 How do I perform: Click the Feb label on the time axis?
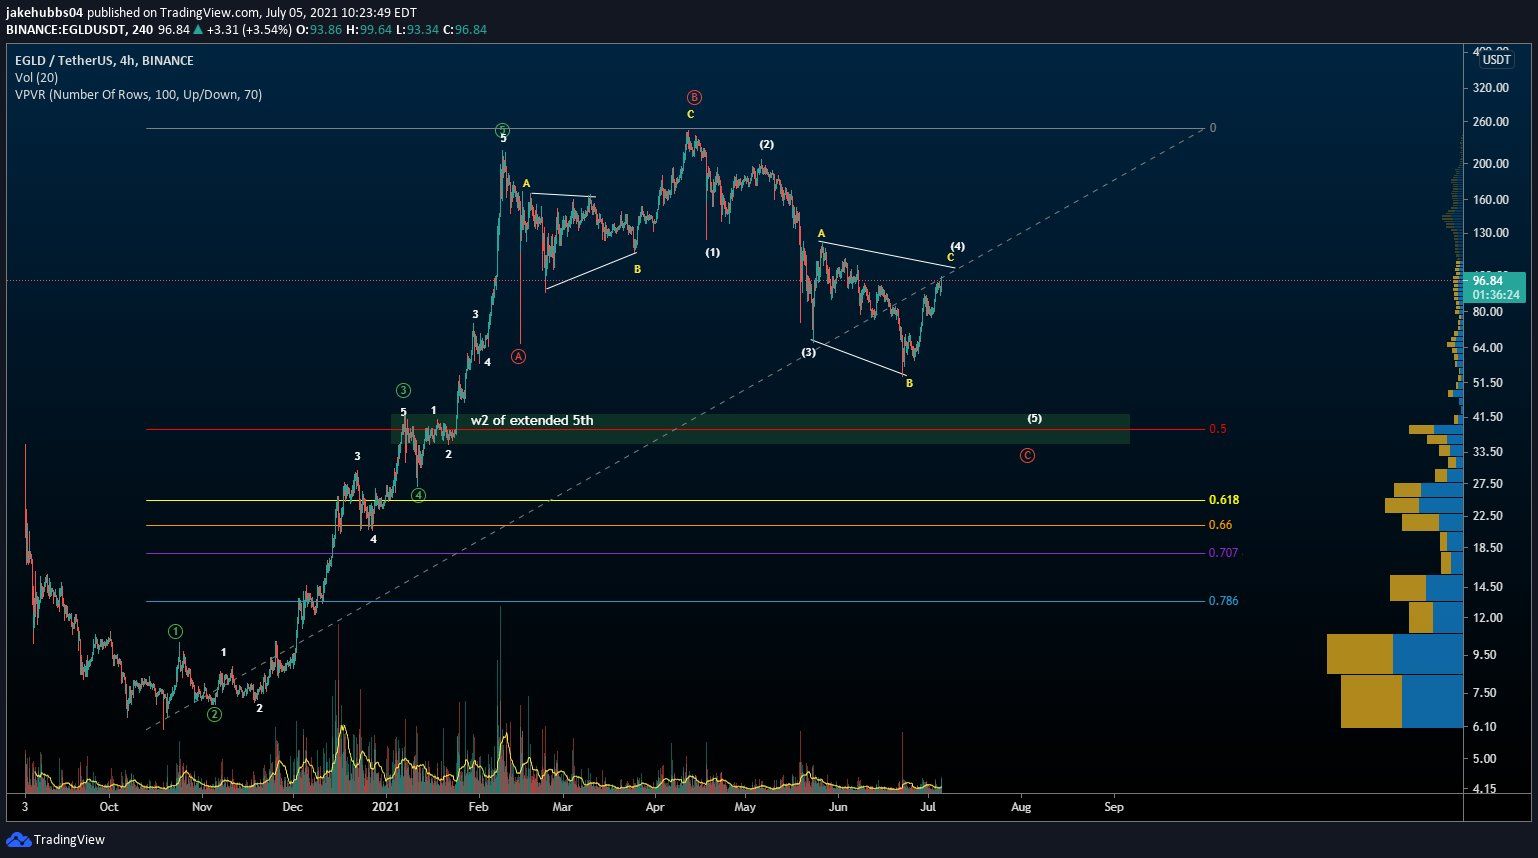[478, 807]
